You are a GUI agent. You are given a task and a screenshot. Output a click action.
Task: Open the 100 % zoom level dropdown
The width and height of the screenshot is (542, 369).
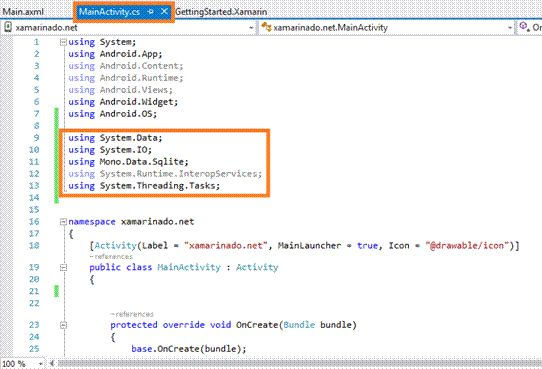40,364
